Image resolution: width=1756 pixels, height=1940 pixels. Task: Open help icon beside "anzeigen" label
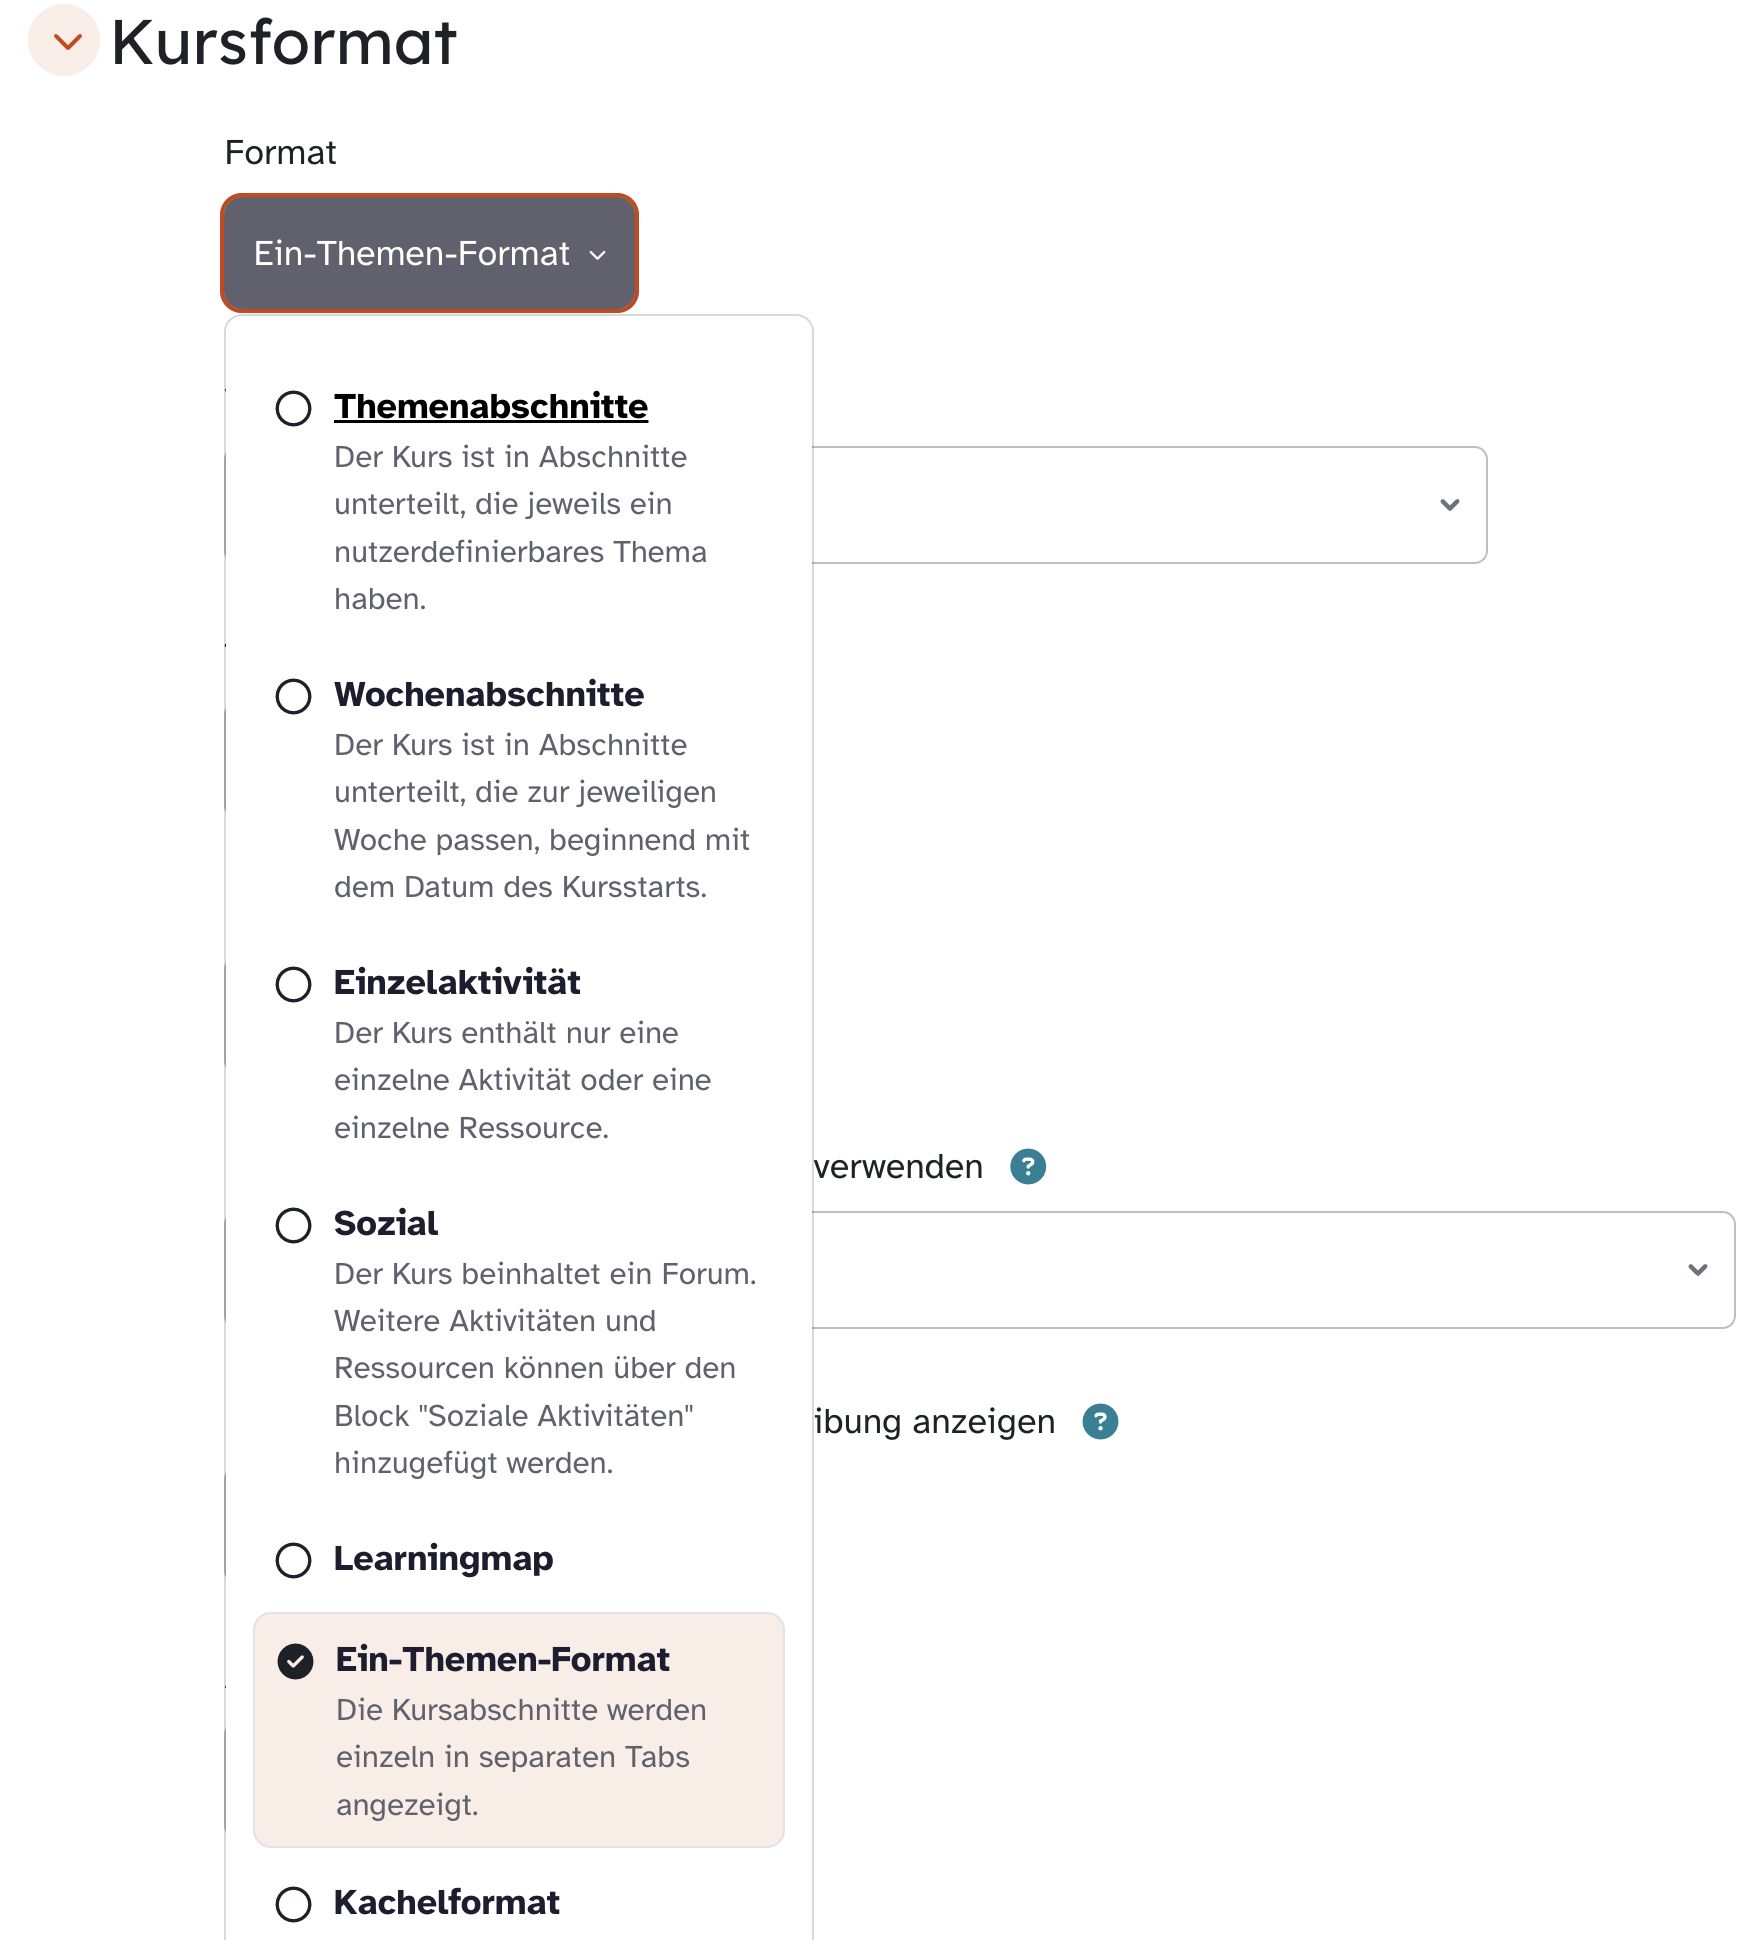1100,1422
